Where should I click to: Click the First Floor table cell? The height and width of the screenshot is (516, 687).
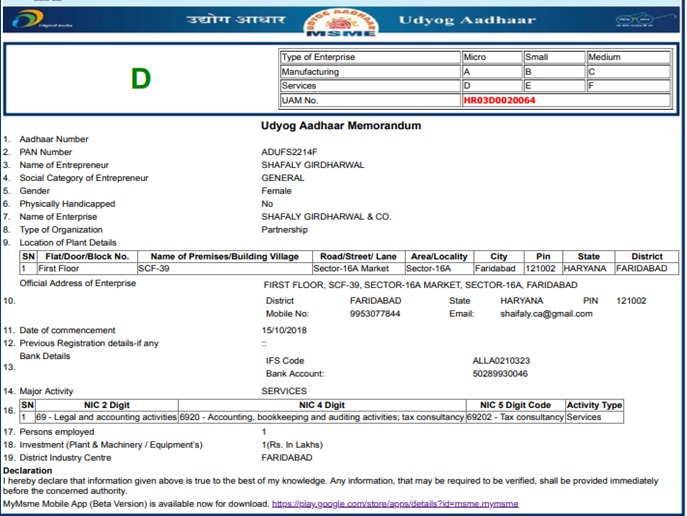(87, 269)
